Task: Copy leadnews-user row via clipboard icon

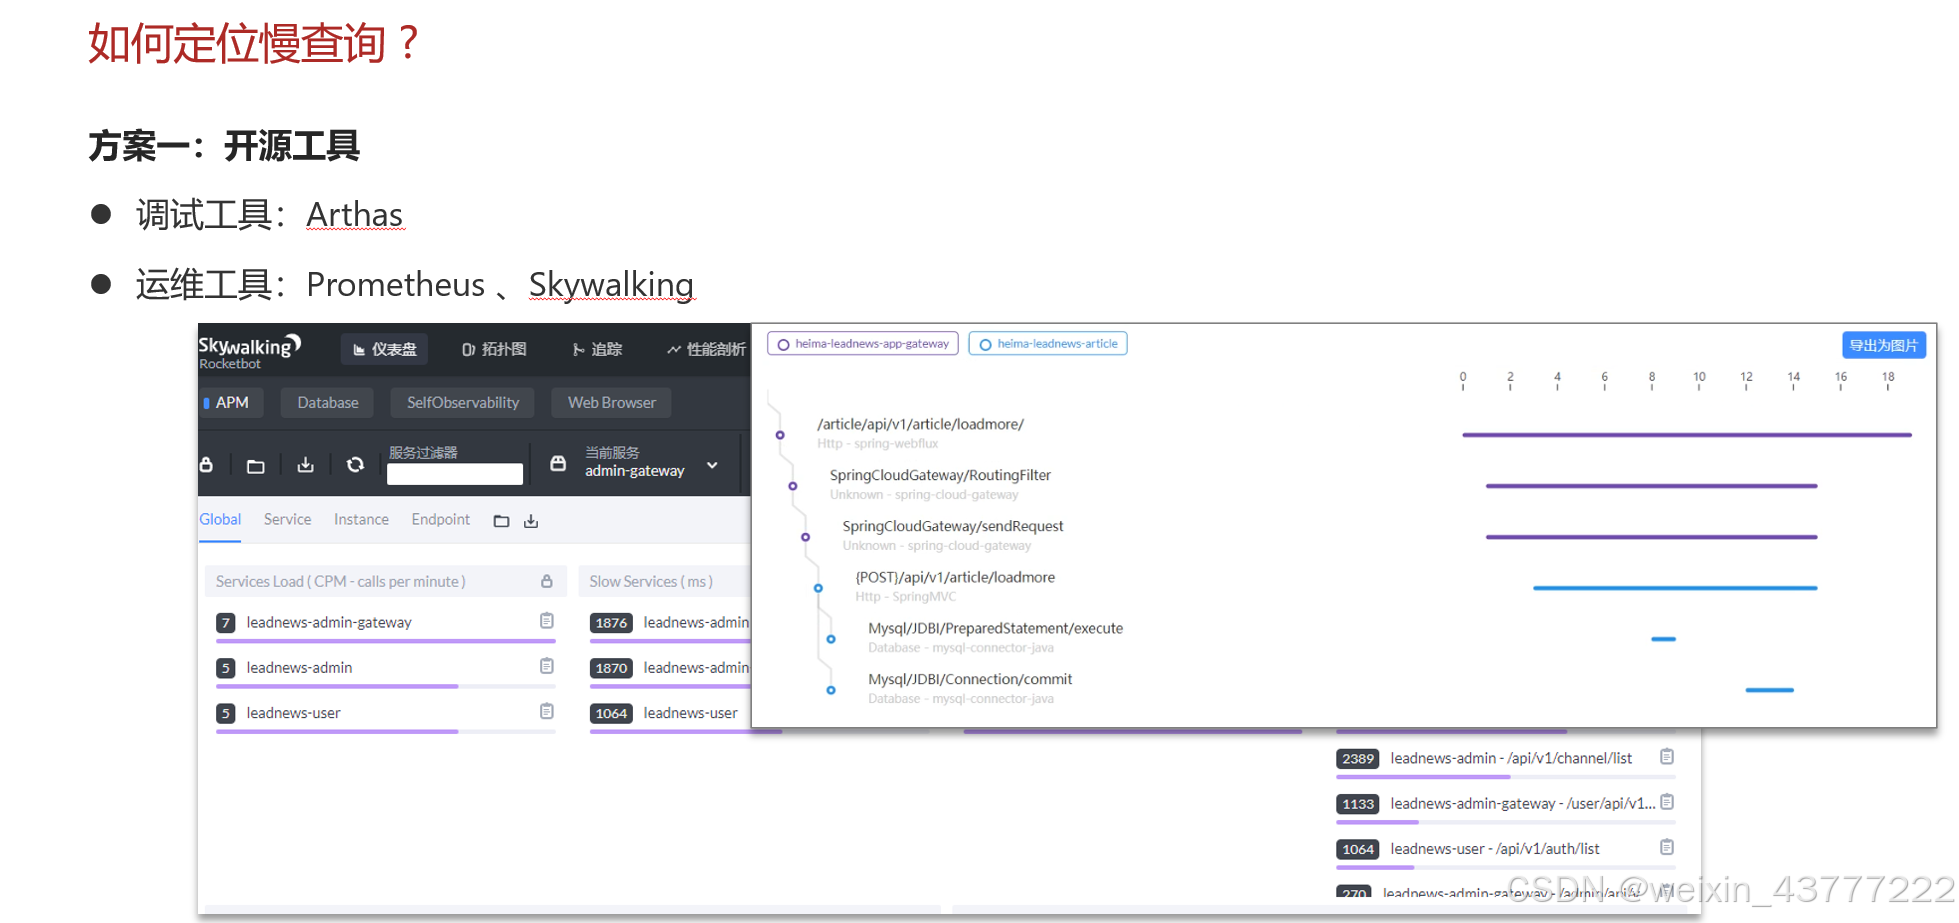Action: (x=547, y=711)
